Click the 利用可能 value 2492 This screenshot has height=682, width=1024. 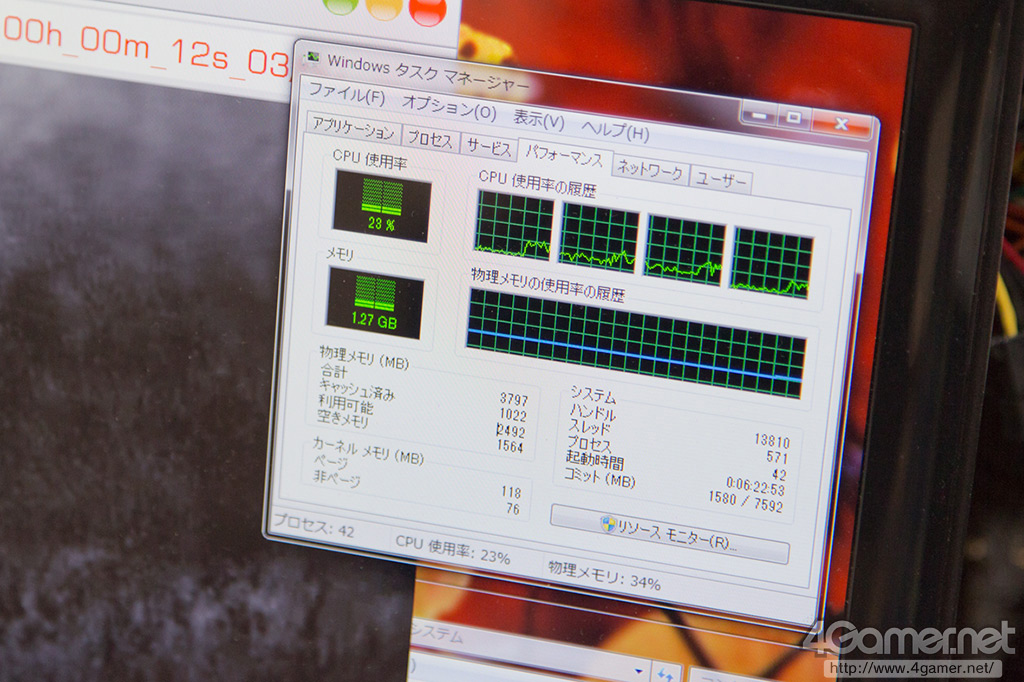point(511,430)
